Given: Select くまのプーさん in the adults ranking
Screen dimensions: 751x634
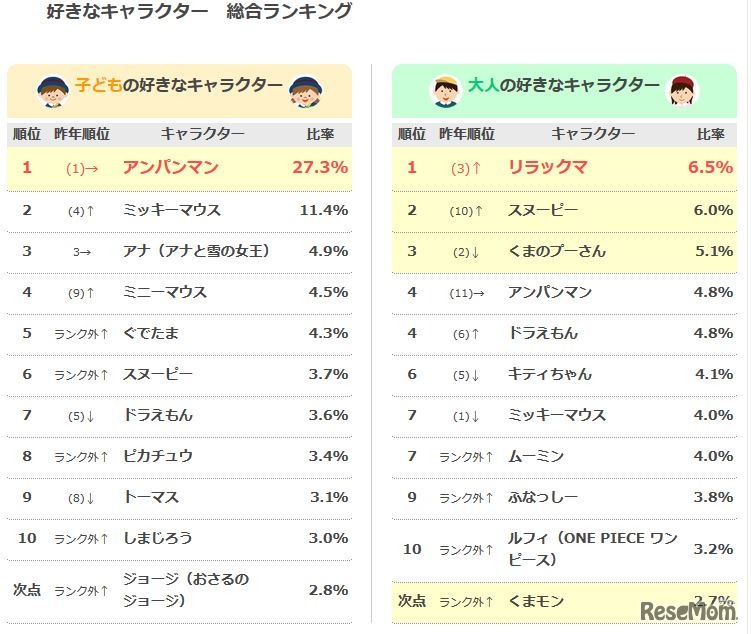Looking at the screenshot, I should click(x=556, y=251).
